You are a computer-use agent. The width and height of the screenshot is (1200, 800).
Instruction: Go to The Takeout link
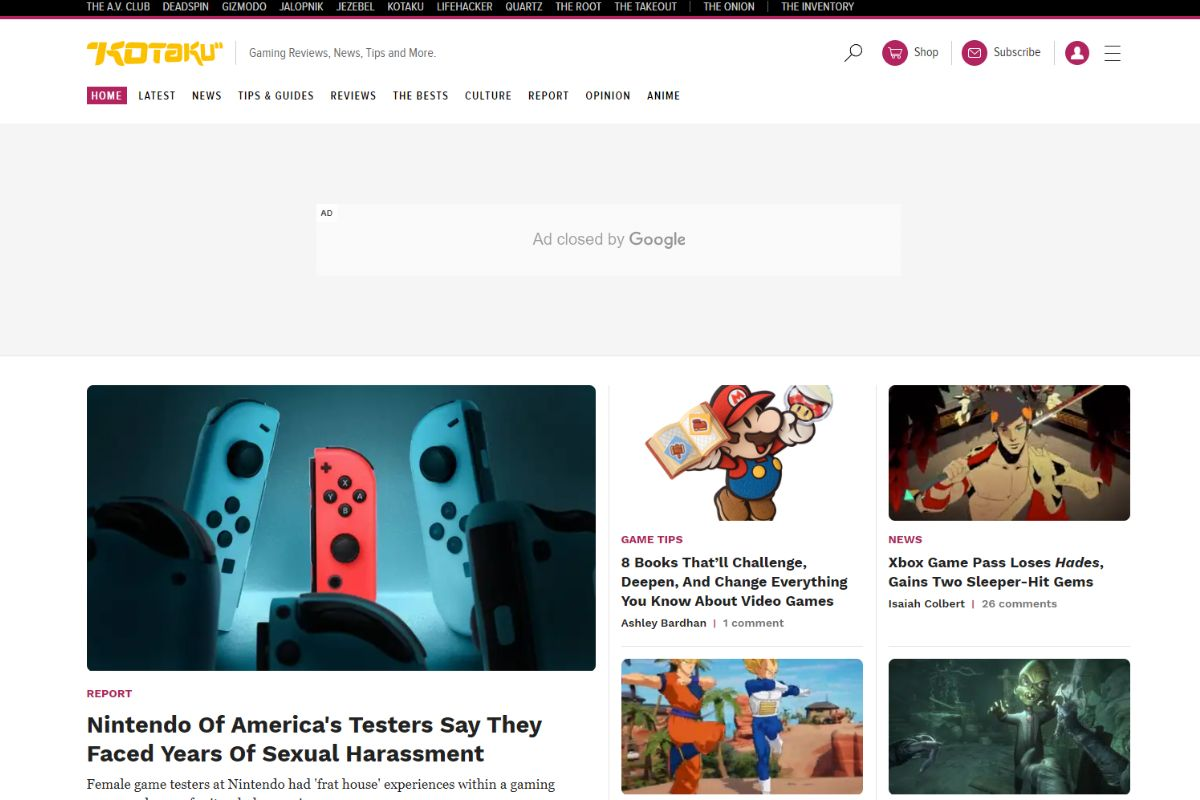[646, 7]
